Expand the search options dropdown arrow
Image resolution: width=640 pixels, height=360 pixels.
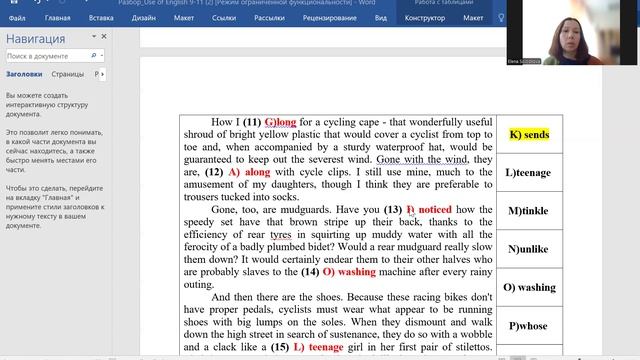coord(102,56)
